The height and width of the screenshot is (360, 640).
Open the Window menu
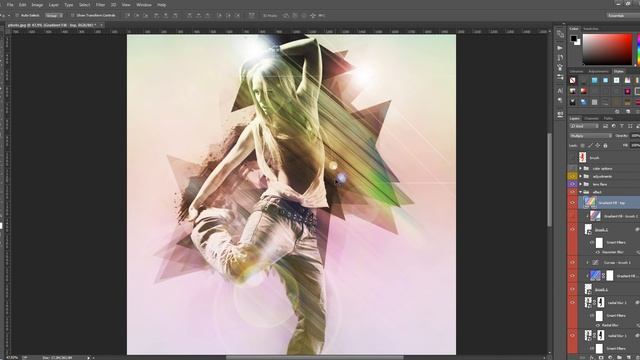pyautogui.click(x=143, y=5)
